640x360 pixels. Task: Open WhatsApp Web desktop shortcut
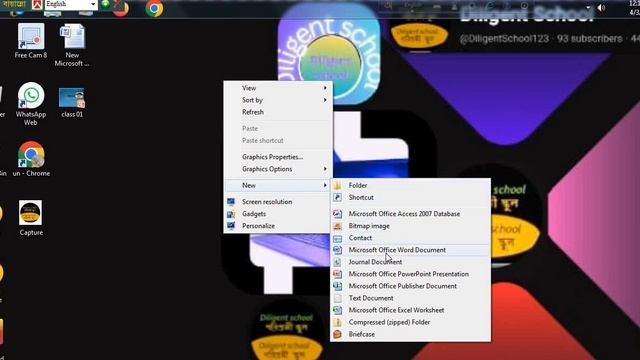31,104
